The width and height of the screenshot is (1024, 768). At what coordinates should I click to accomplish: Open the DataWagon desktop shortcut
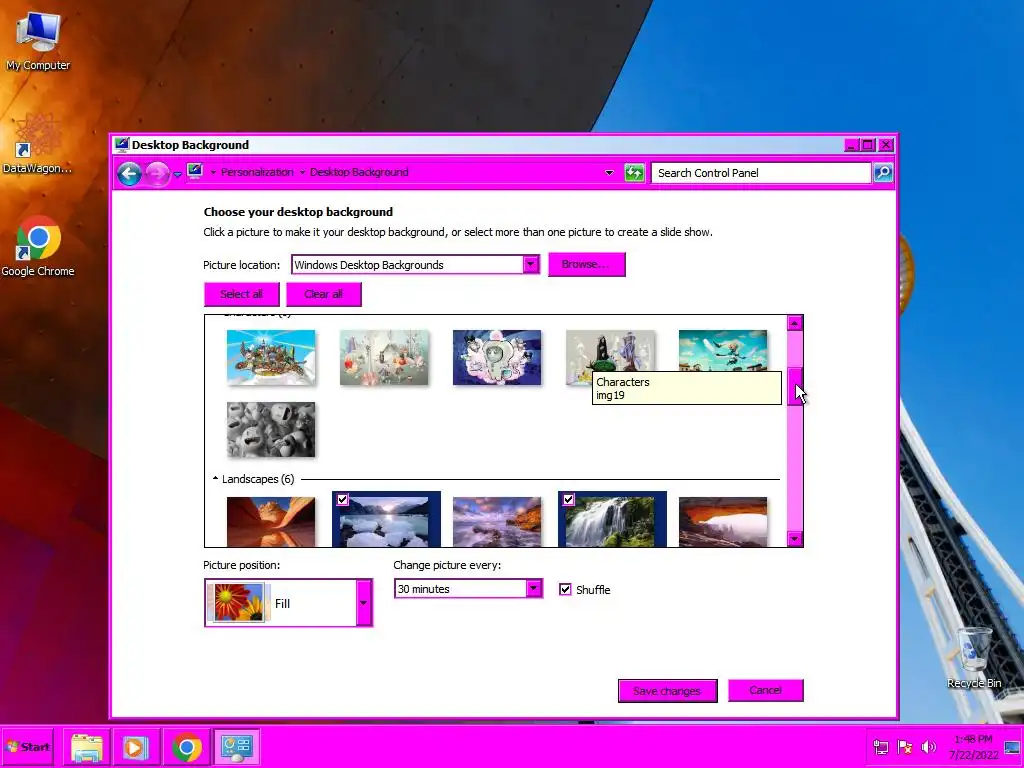click(x=37, y=142)
